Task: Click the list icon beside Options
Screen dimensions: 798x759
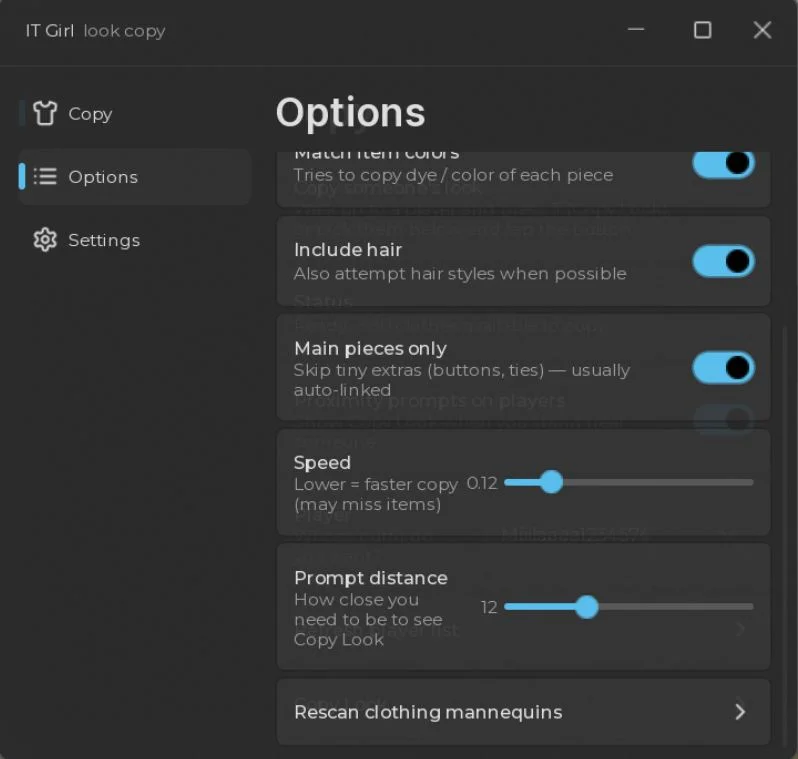Action: coord(45,177)
